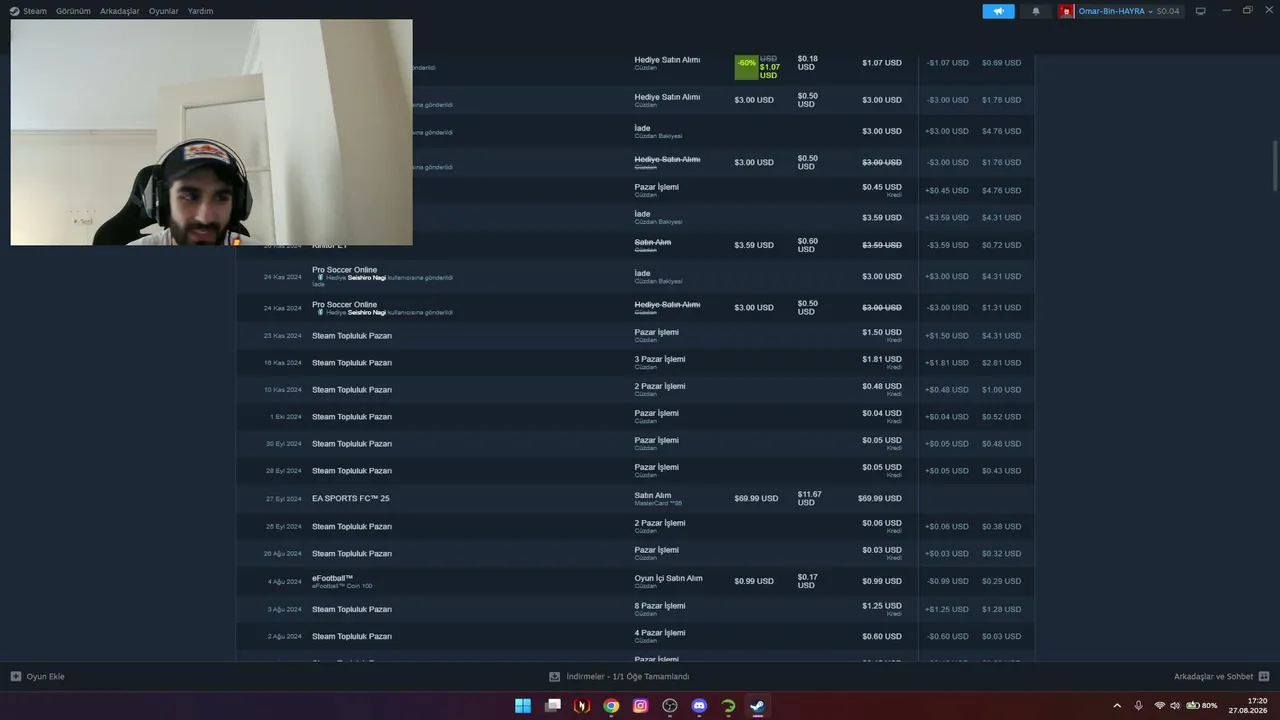Click the $2.81 USD wallet balance
This screenshot has height=720, width=1280.
(1001, 363)
